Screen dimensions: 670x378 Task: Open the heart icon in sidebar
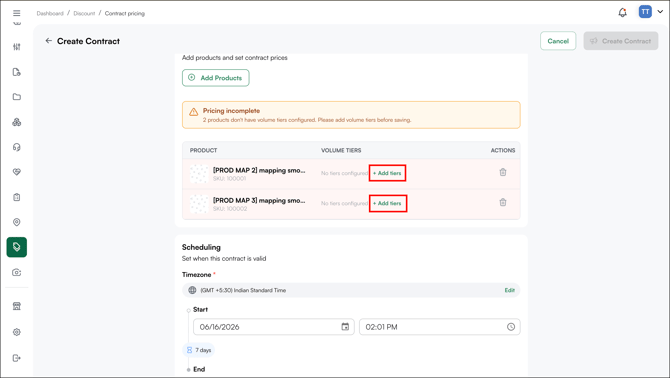pyautogui.click(x=17, y=172)
